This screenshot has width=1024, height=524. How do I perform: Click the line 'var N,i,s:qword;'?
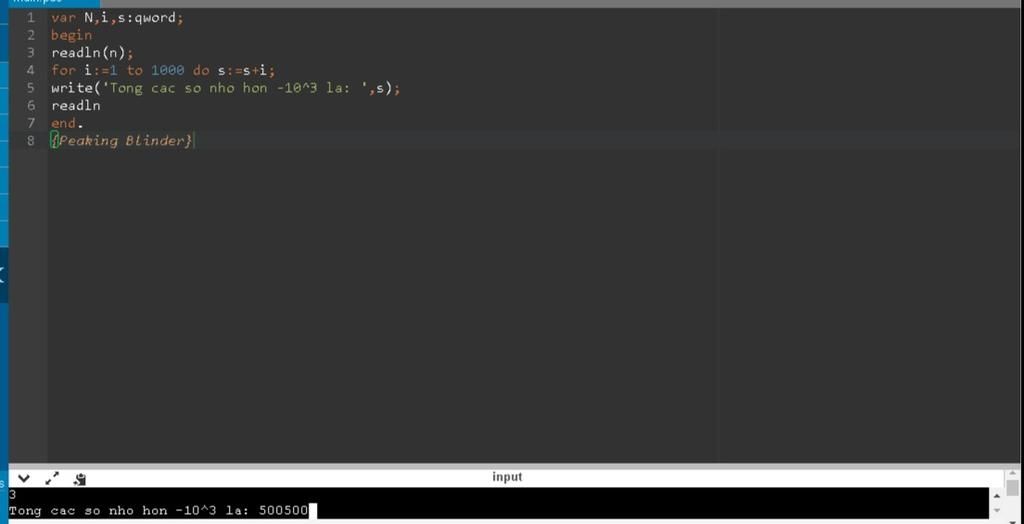(x=118, y=18)
